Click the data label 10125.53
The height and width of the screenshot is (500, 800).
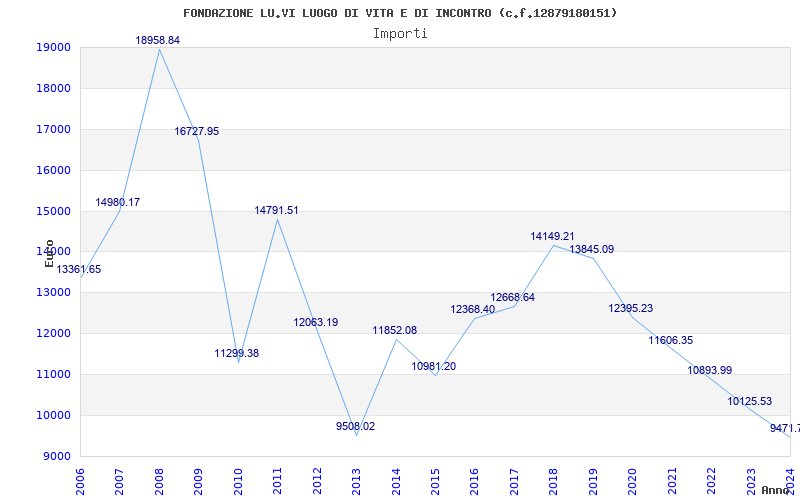pyautogui.click(x=750, y=402)
